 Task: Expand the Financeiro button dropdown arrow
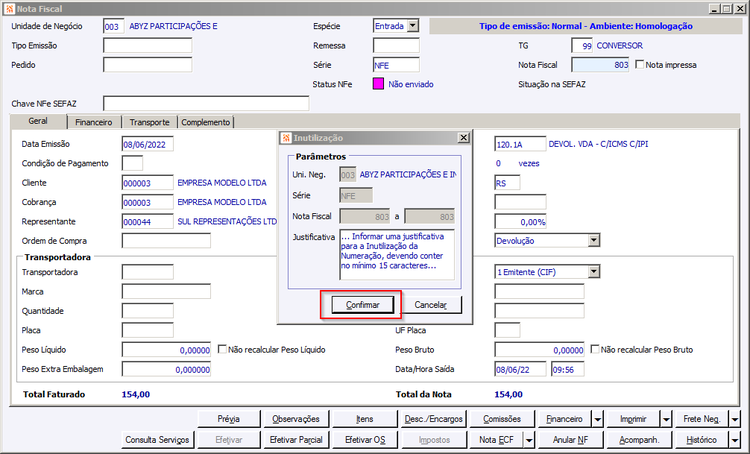(598, 419)
